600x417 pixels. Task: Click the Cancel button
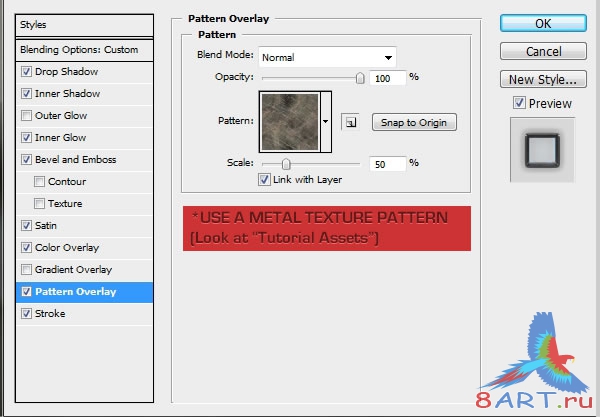click(x=543, y=51)
